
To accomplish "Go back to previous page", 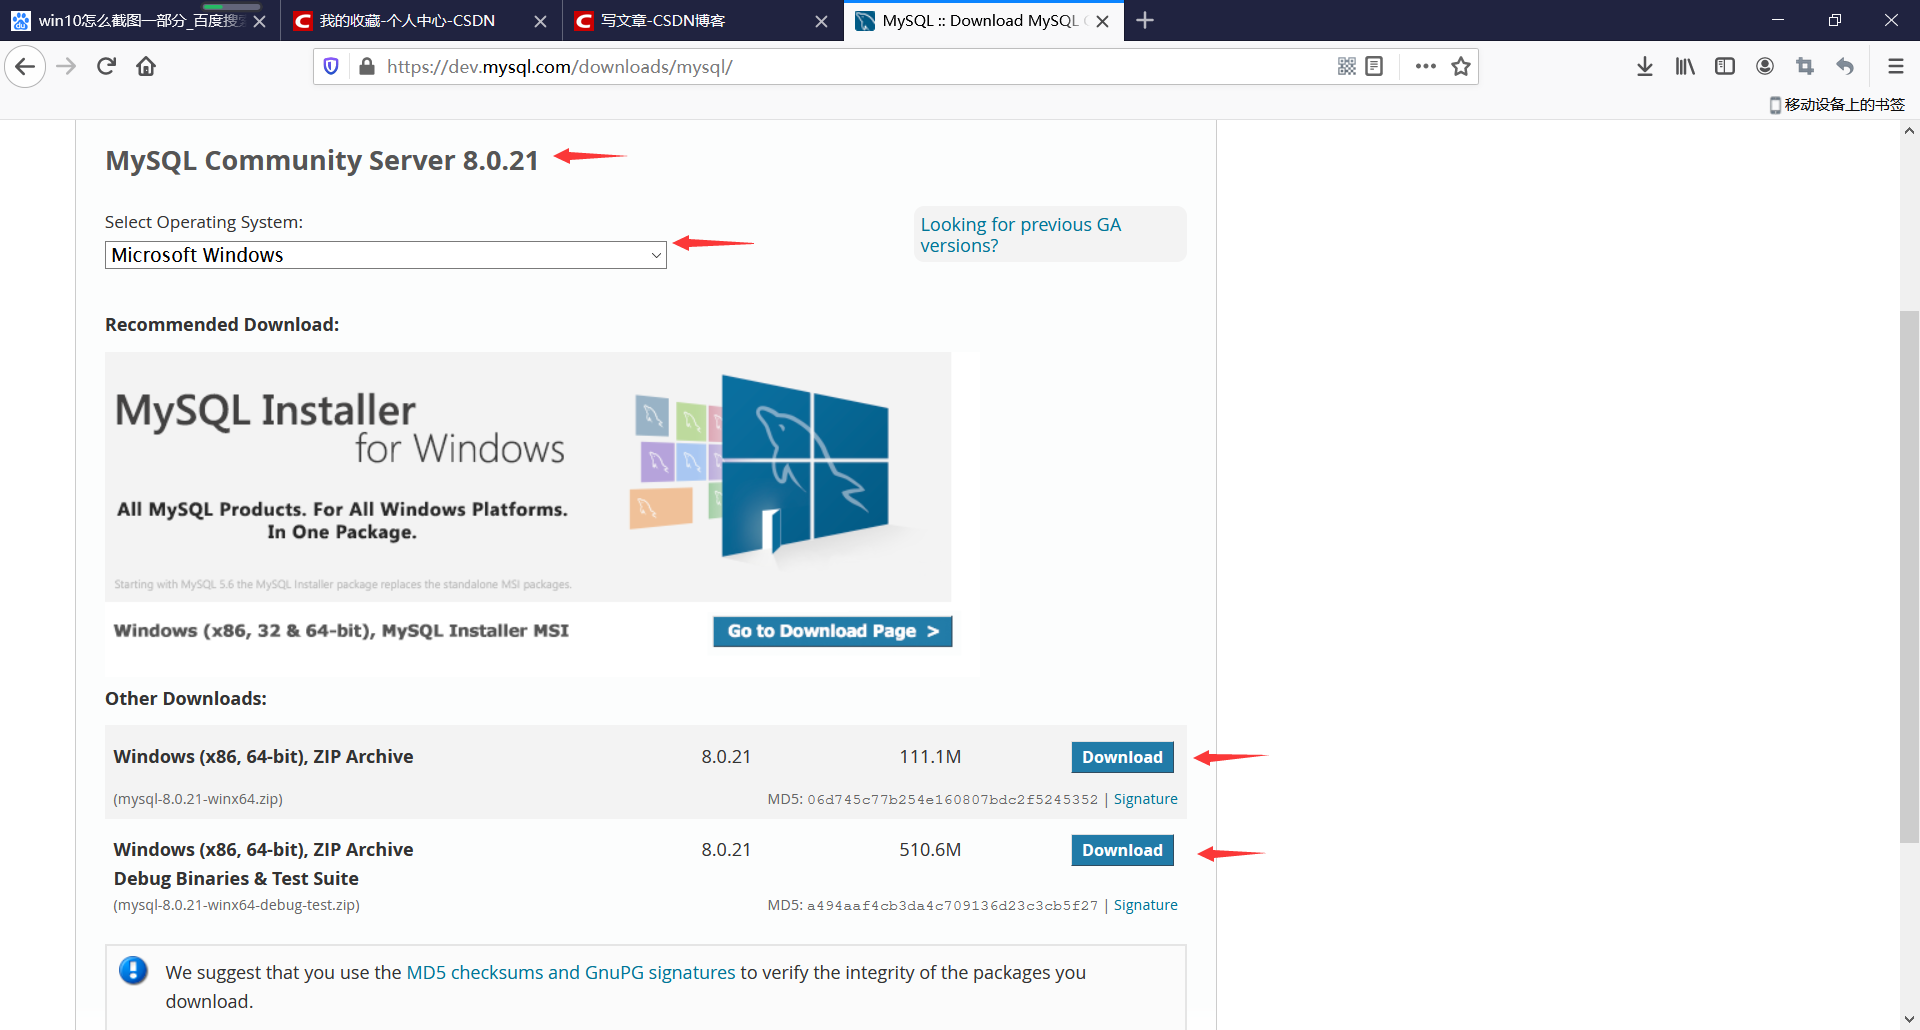I will point(25,67).
